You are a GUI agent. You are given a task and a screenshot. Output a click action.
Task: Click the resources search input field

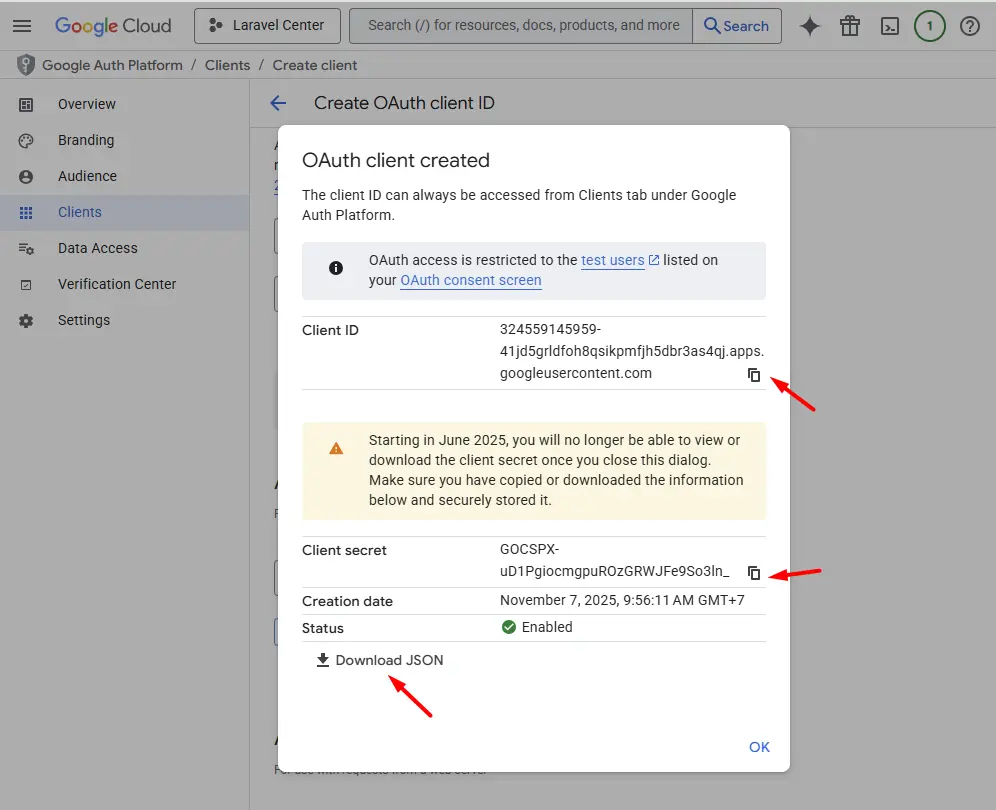(x=520, y=26)
